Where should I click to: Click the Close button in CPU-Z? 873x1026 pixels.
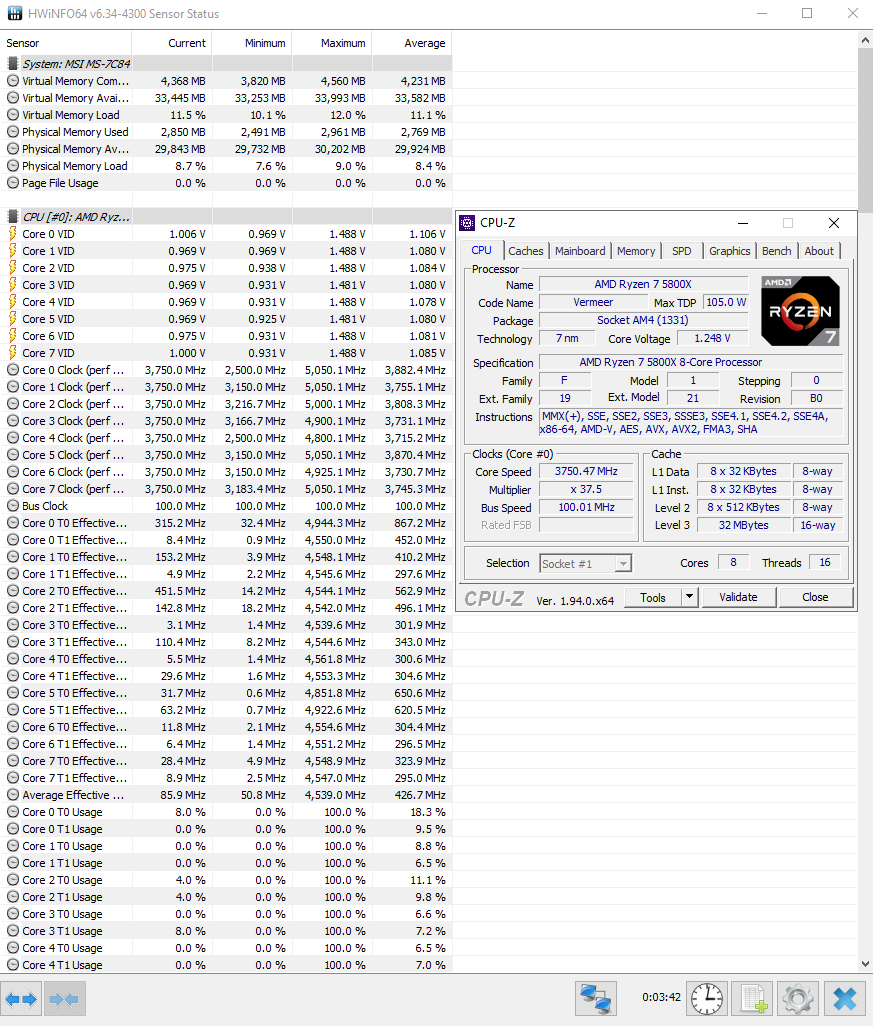[815, 597]
